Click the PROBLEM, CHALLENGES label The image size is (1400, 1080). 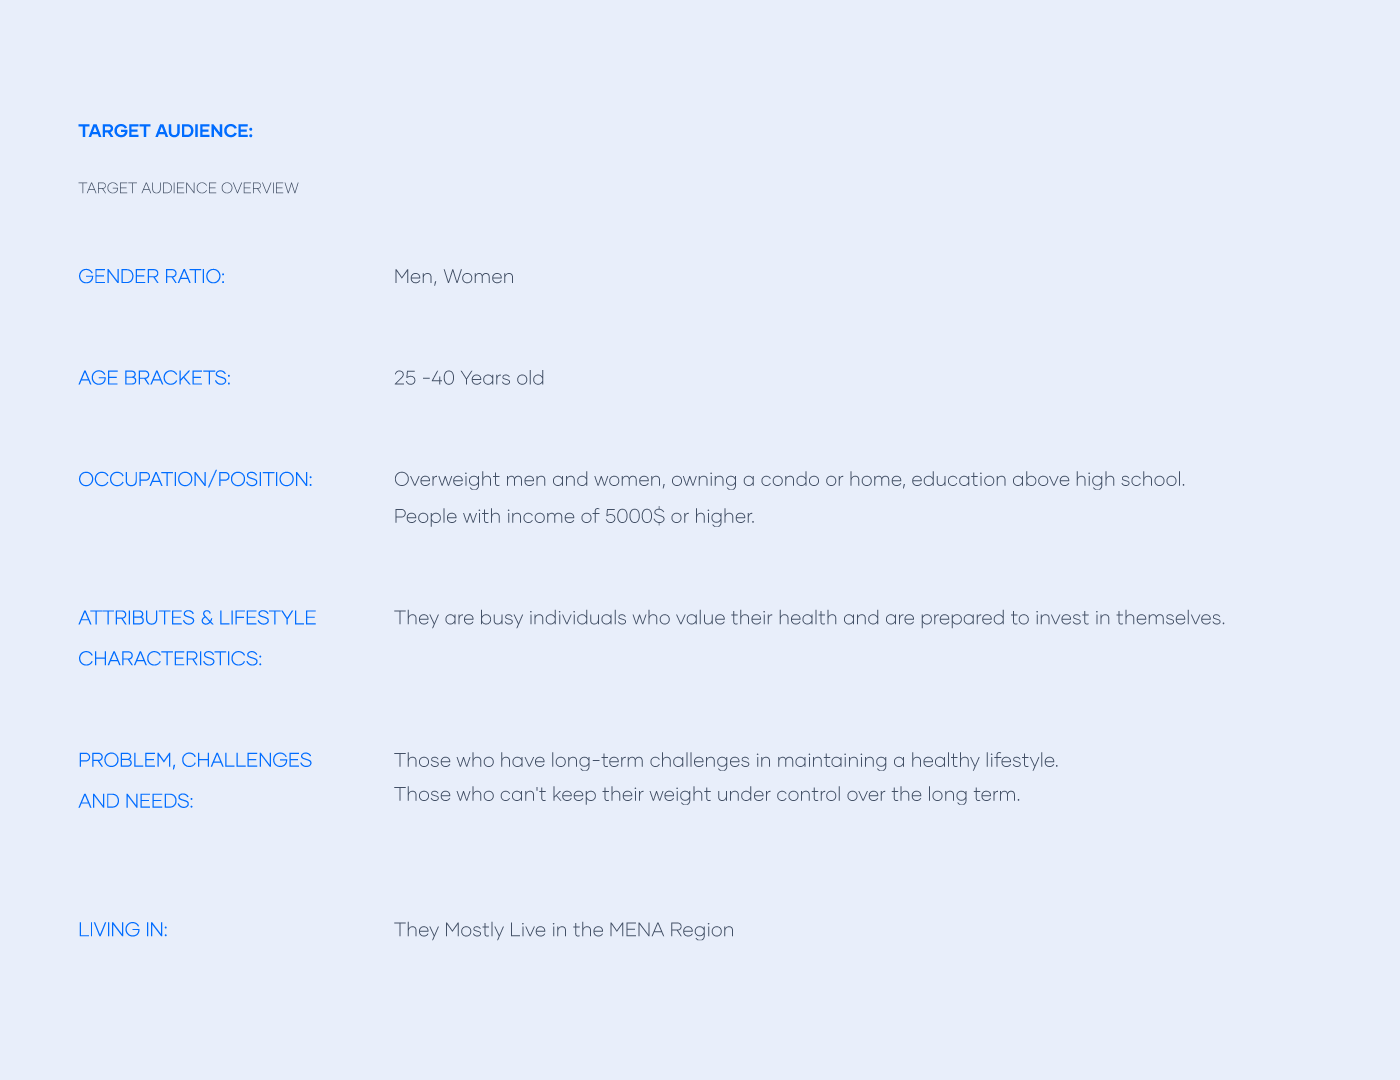pyautogui.click(x=195, y=760)
